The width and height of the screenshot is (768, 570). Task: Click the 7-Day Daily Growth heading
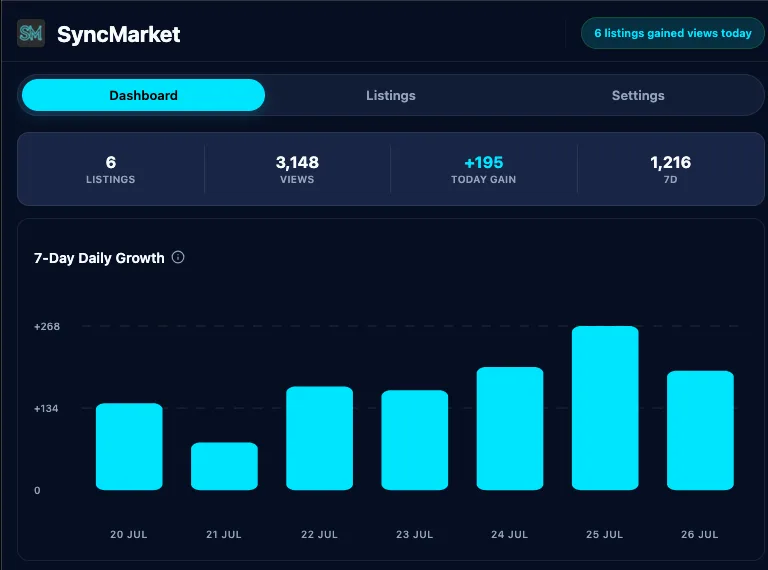(x=99, y=258)
